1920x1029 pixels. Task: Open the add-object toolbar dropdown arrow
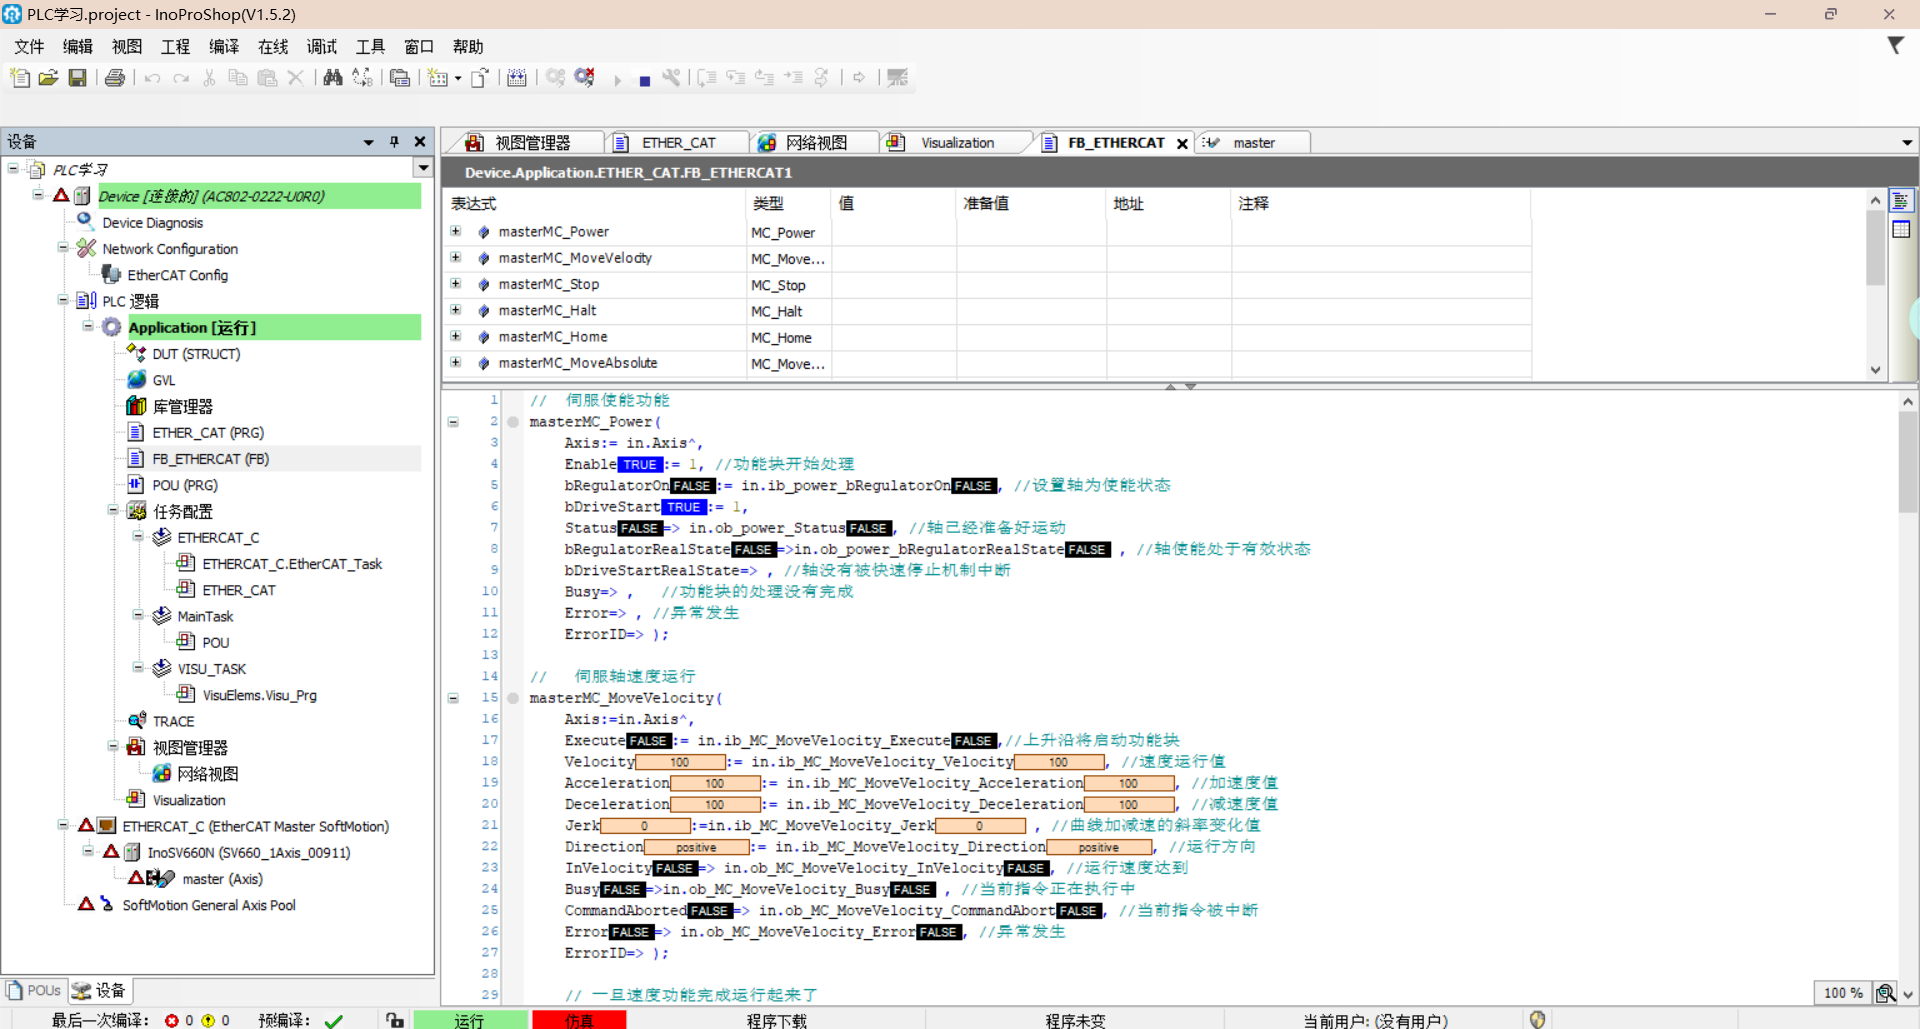coord(458,78)
